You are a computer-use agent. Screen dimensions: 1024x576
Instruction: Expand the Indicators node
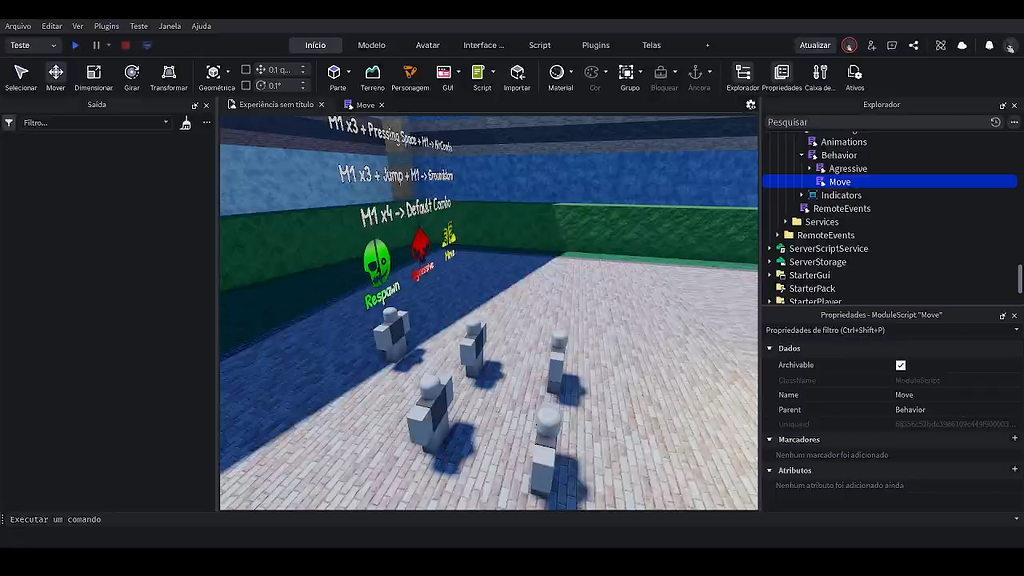[802, 195]
